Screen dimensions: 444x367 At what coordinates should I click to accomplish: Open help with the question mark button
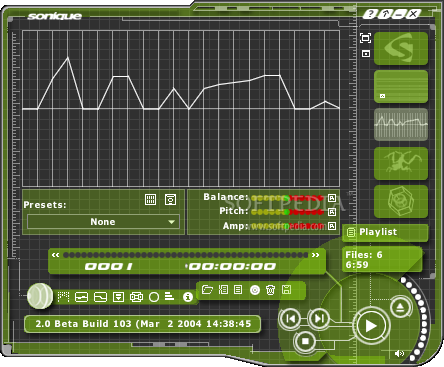[370, 14]
